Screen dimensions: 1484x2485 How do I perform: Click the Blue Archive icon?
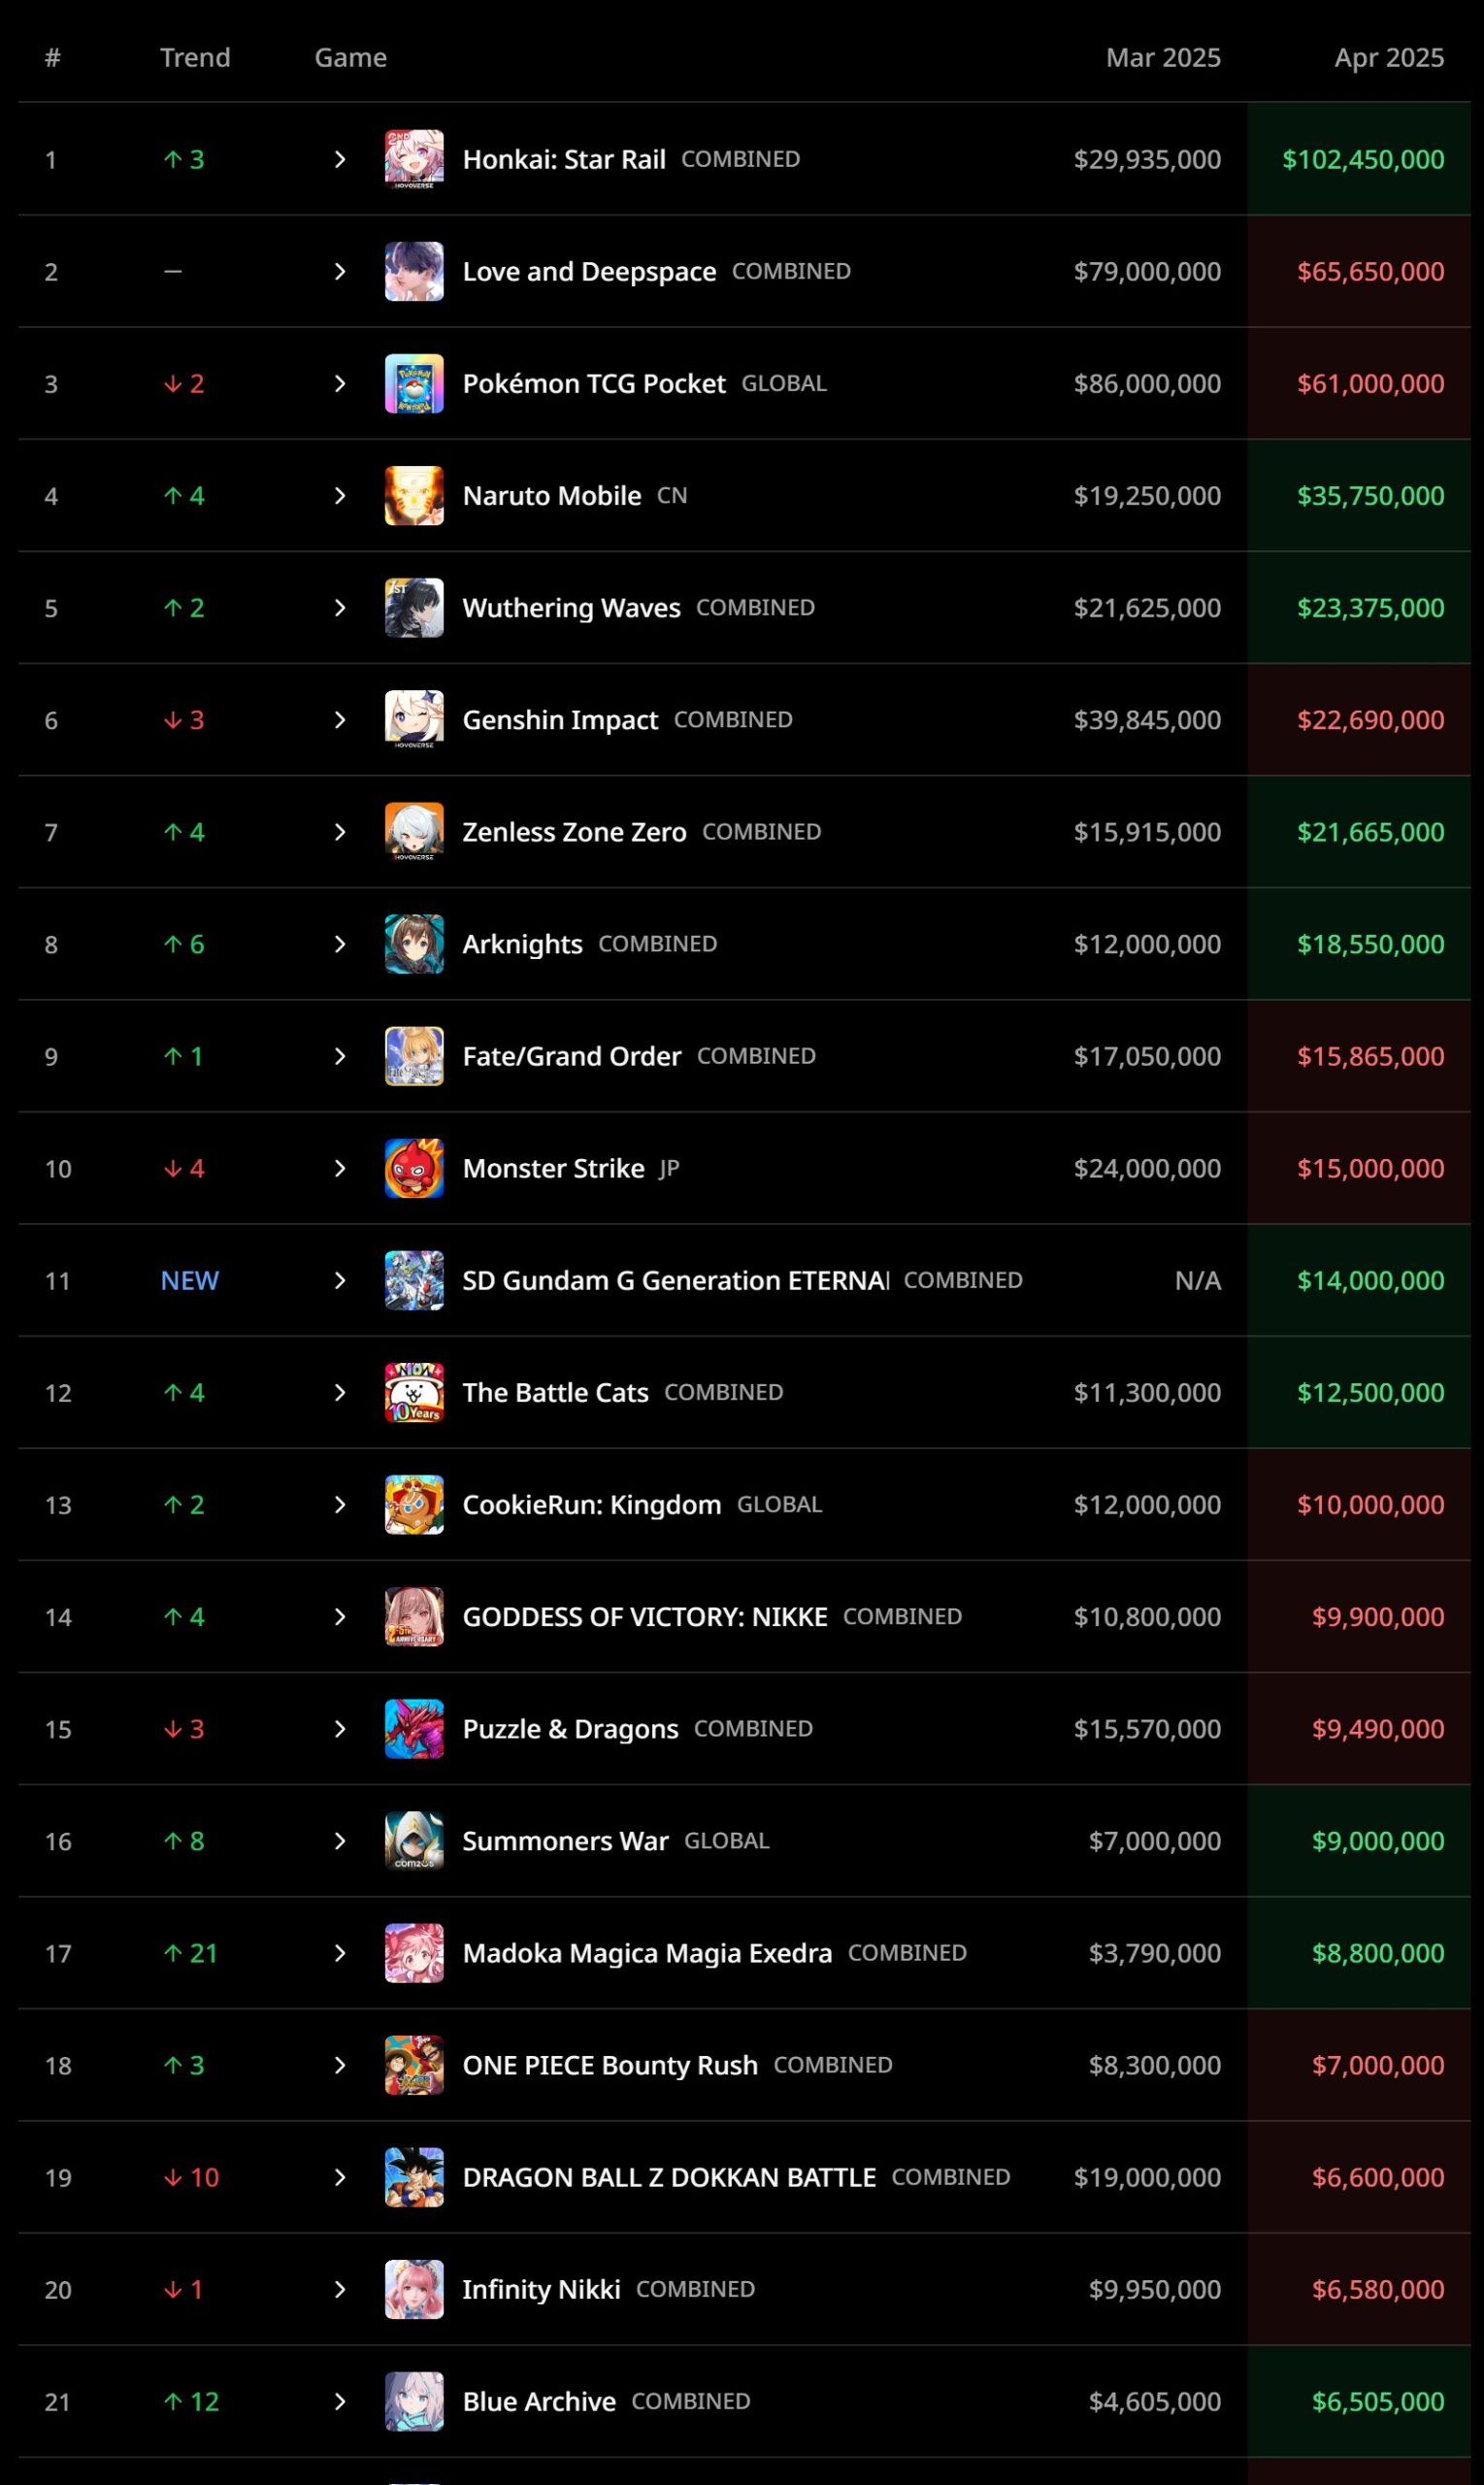(x=414, y=2401)
